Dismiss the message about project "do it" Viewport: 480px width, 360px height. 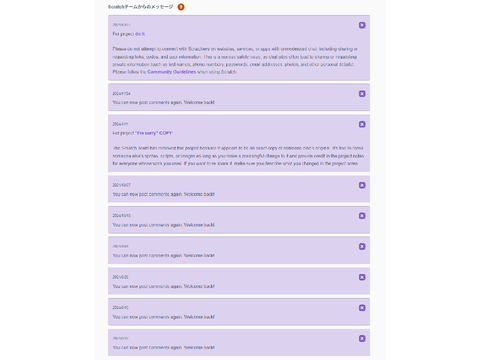(x=362, y=25)
